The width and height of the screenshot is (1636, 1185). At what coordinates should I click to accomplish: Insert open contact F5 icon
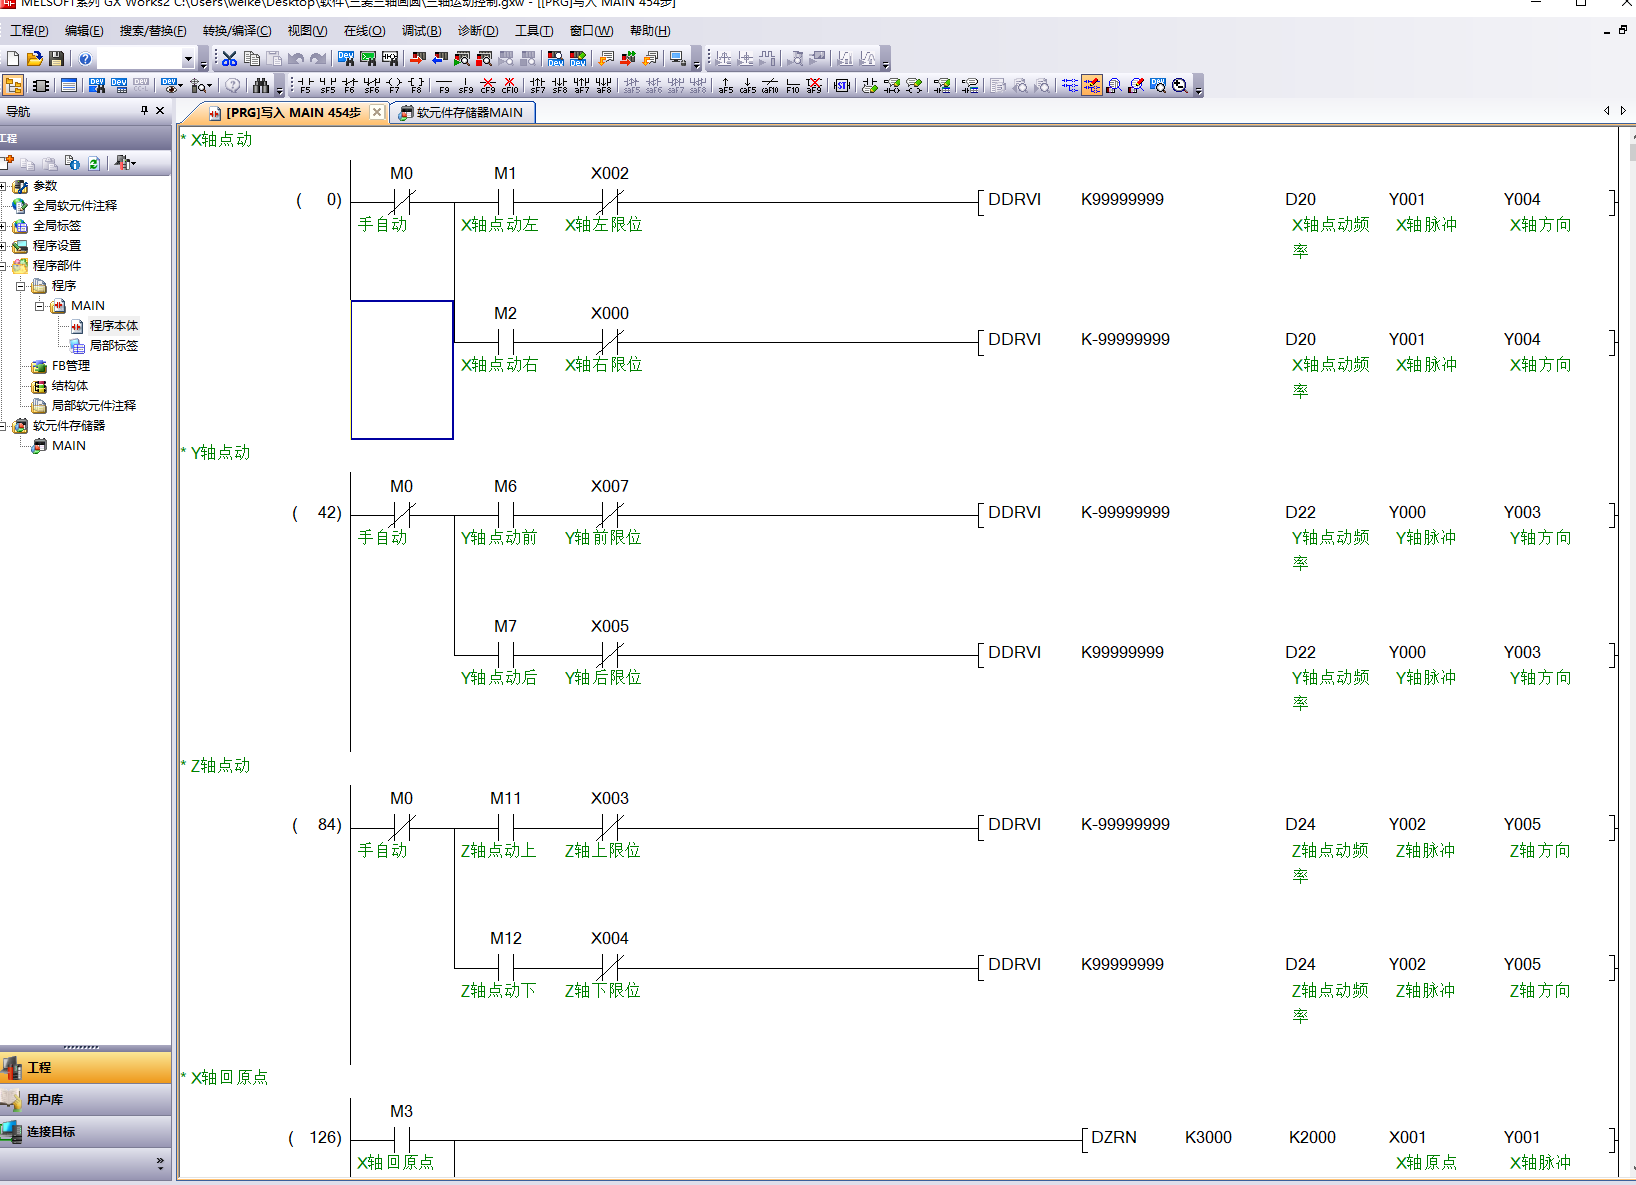[x=305, y=86]
